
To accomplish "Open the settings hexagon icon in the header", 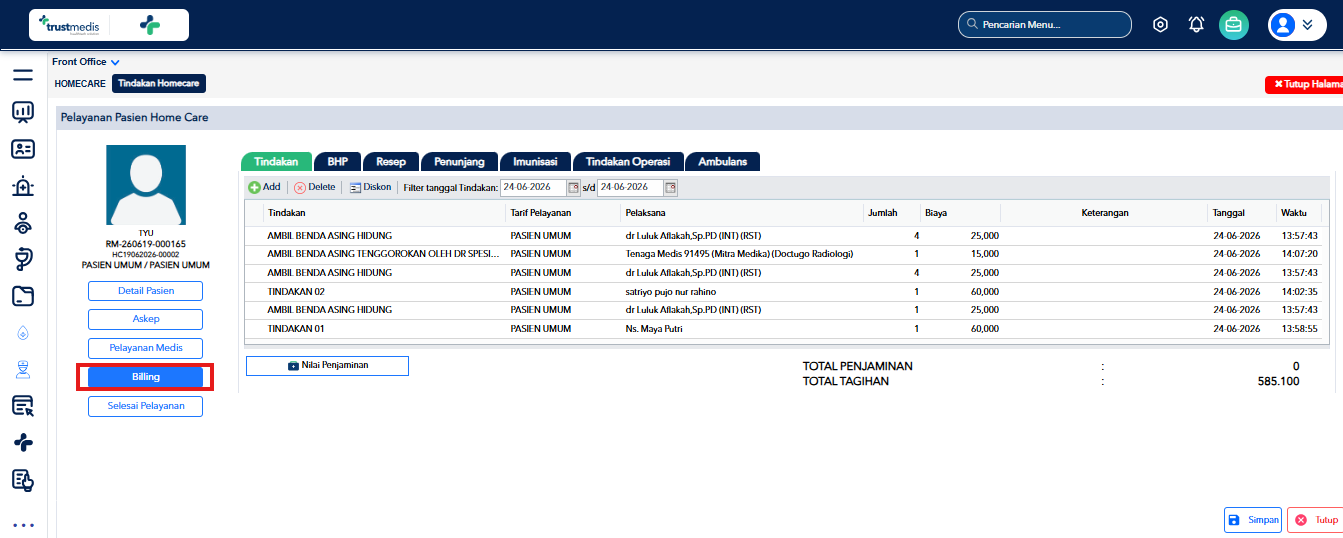I will pyautogui.click(x=1160, y=25).
